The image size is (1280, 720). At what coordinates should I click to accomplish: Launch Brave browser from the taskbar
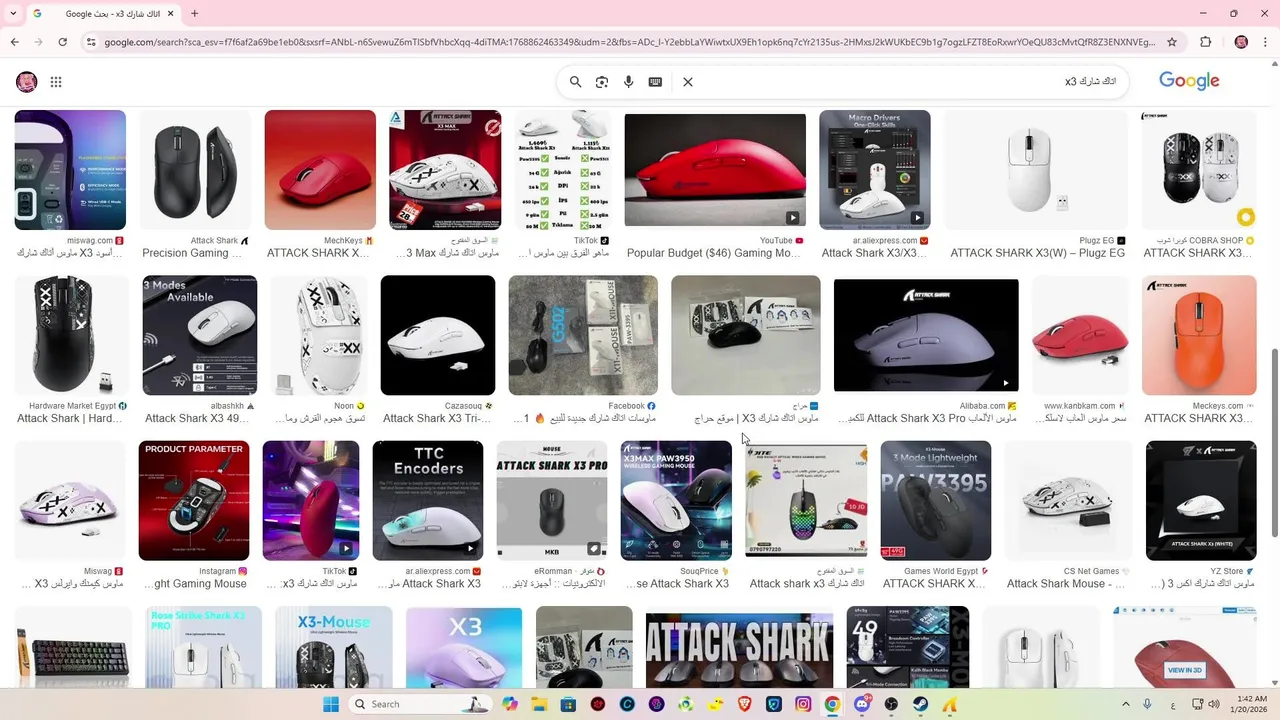pos(745,704)
